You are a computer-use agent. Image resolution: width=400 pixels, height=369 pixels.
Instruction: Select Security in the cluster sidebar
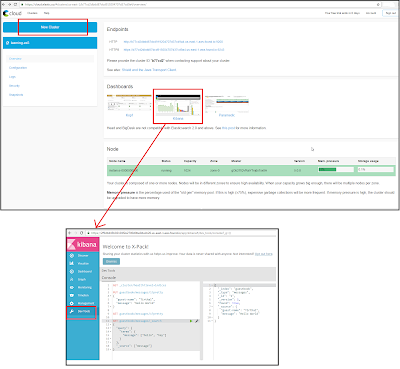tap(14, 86)
